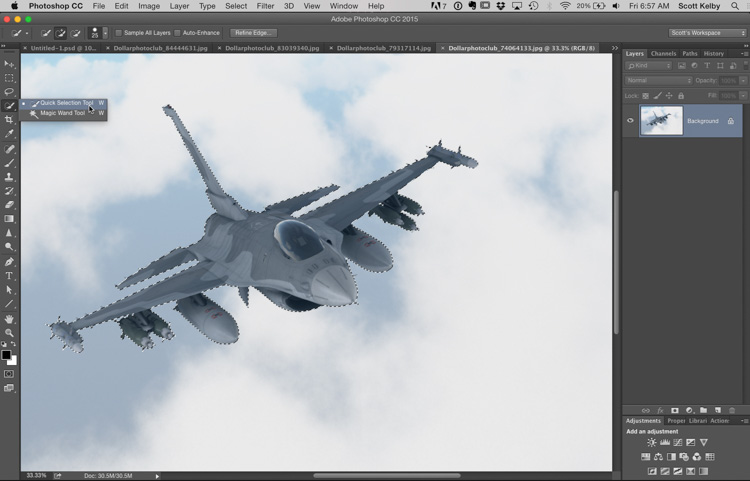Screen dimensions: 750x481
Task: Click the foreground color swatch
Action: coord(6,355)
